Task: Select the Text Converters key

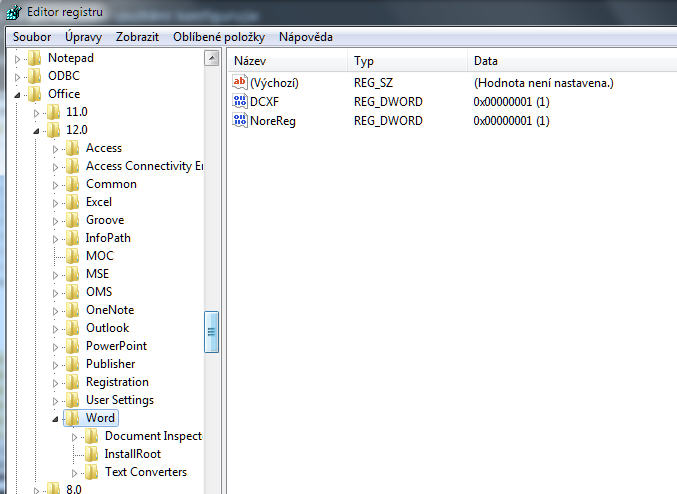Action: pyautogui.click(x=146, y=472)
